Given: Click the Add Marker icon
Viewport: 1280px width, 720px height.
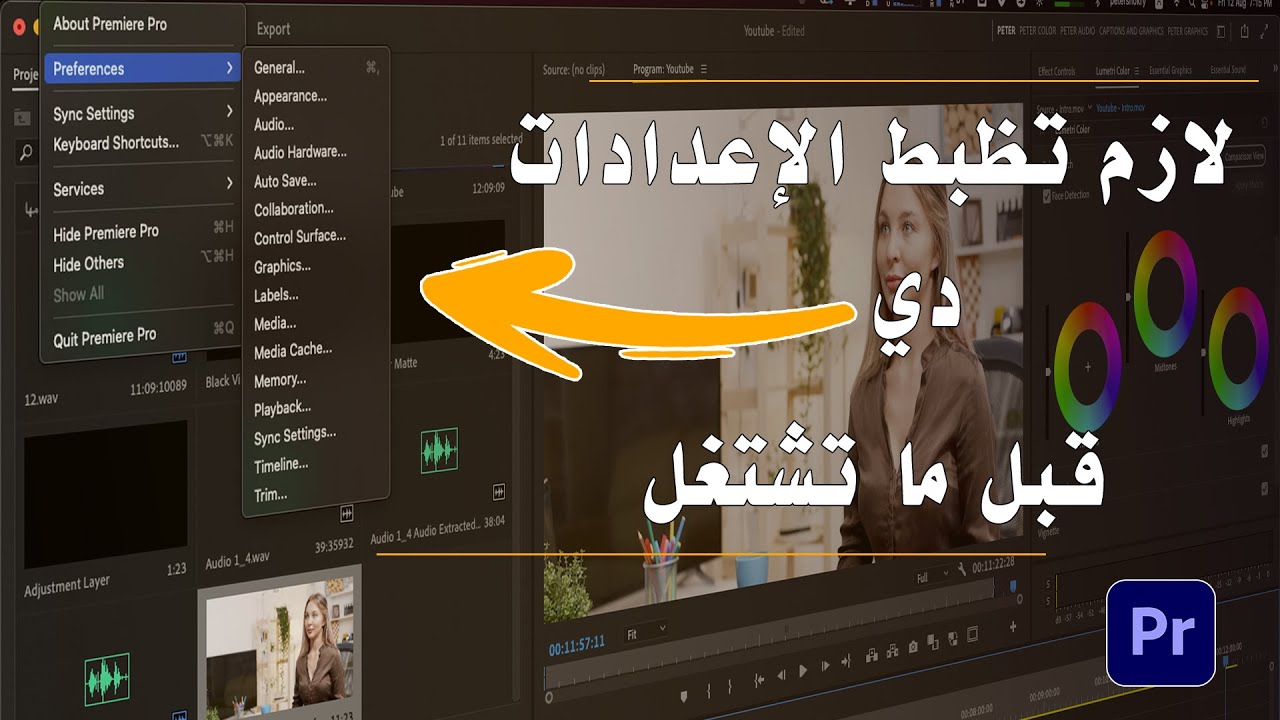Looking at the screenshot, I should [x=684, y=696].
